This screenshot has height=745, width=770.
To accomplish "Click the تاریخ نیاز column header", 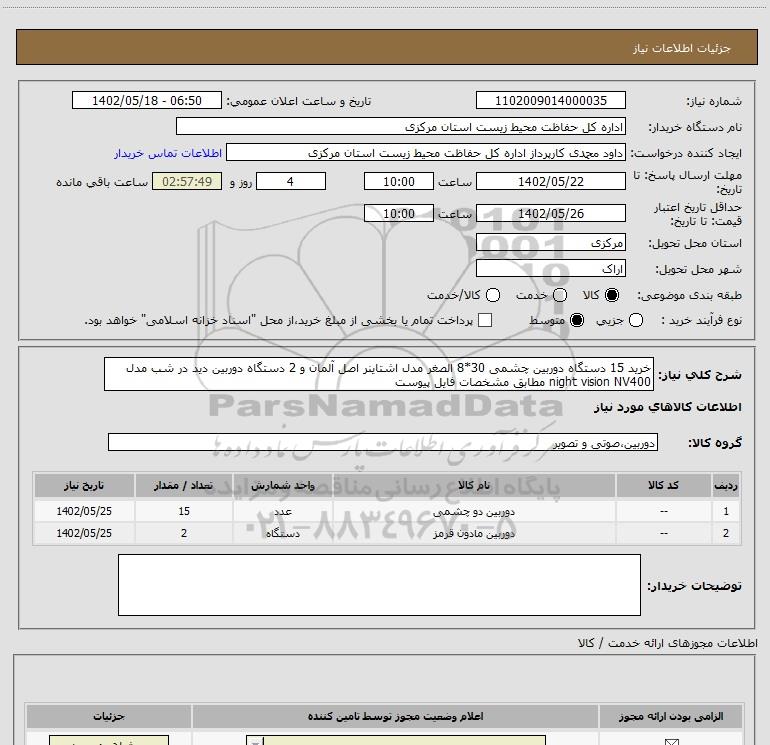I will pos(84,485).
